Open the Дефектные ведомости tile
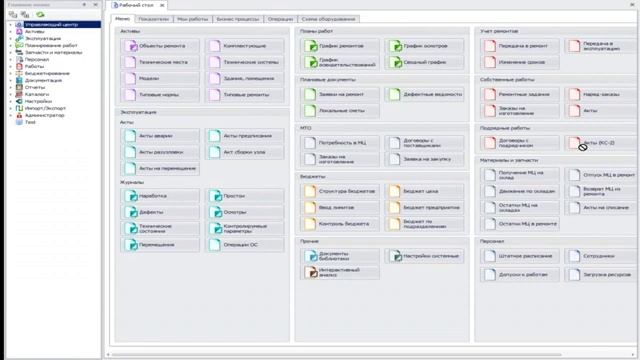The image size is (640, 360). click(x=424, y=94)
